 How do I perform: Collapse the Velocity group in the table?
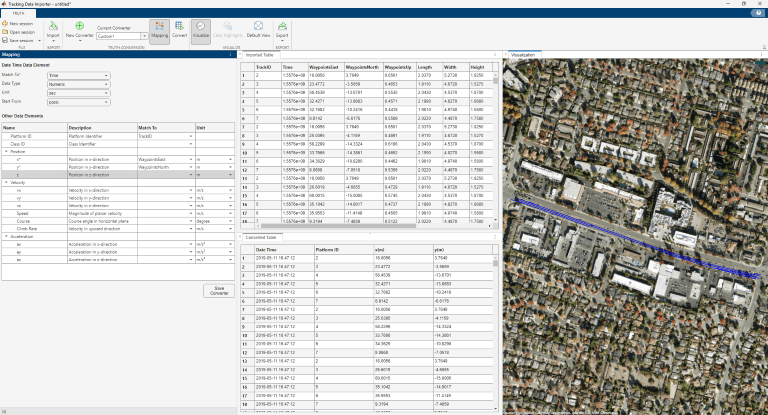(4, 183)
